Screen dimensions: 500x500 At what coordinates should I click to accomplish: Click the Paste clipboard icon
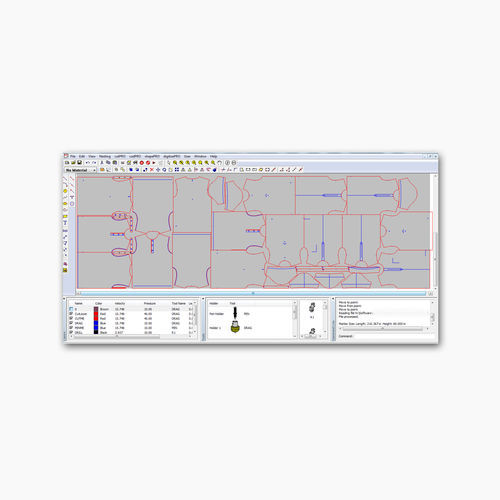pyautogui.click(x=115, y=162)
